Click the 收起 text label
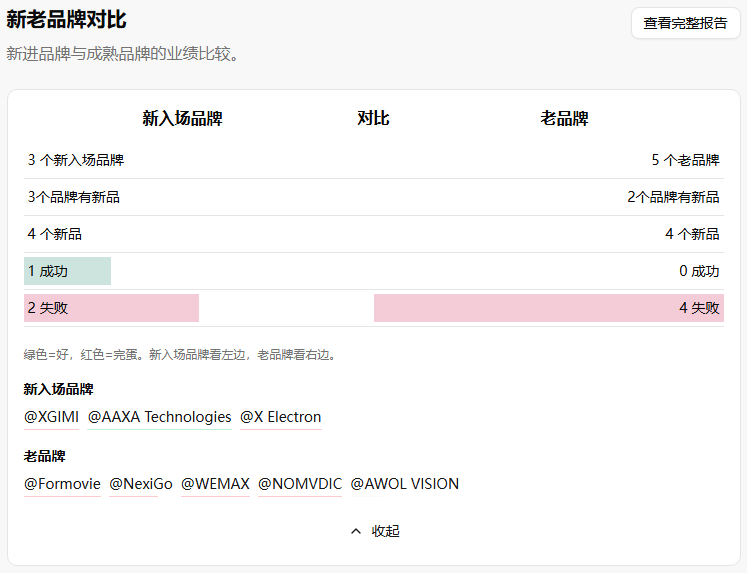The height and width of the screenshot is (573, 747). tap(385, 531)
